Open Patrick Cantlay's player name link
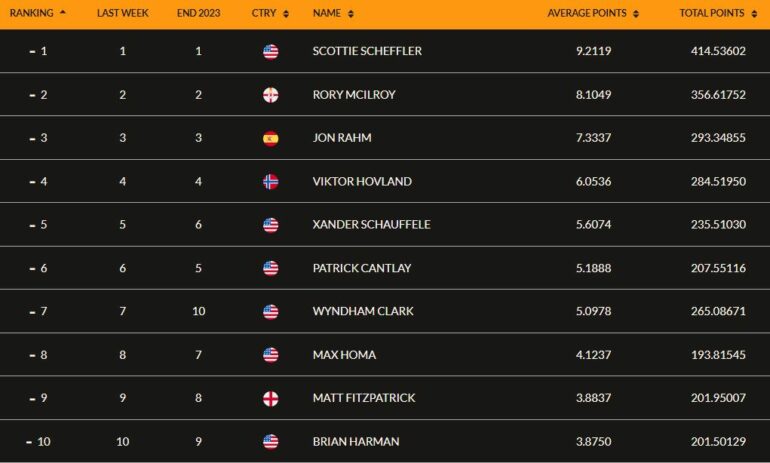 pyautogui.click(x=362, y=268)
